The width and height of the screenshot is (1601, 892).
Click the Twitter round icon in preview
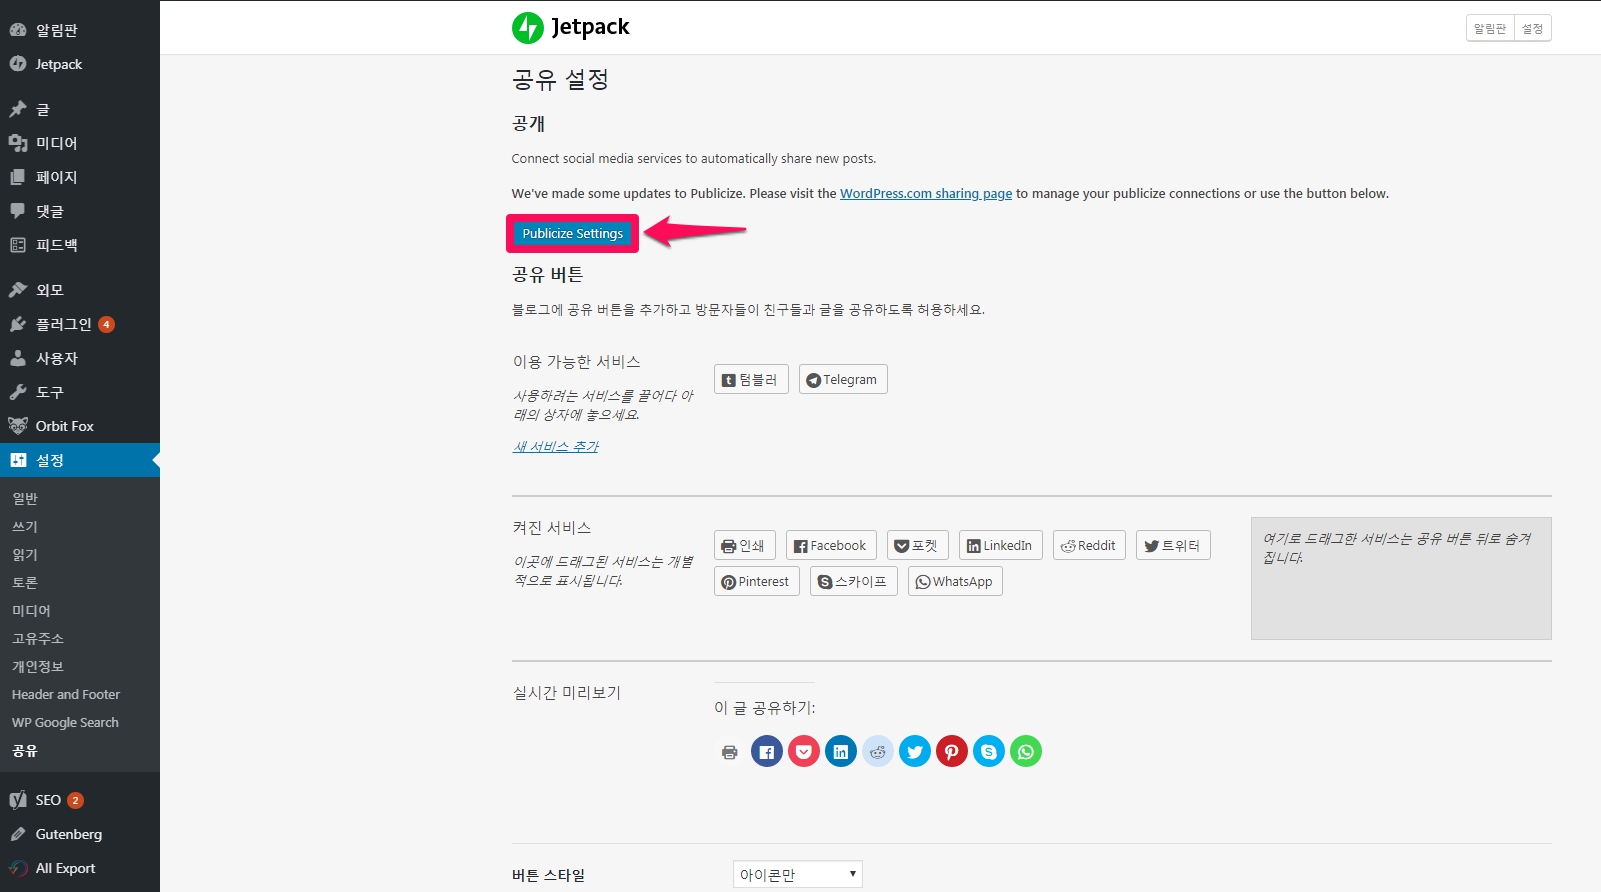click(915, 752)
